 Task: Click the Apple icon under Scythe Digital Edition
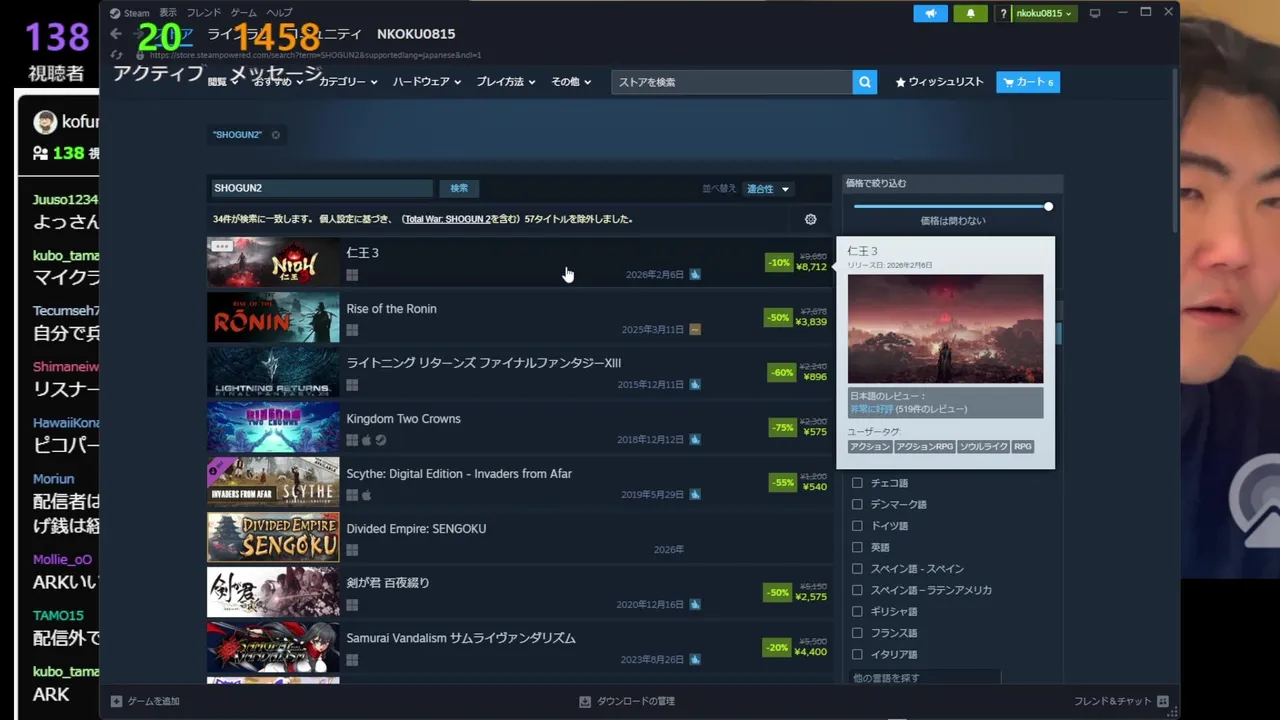(x=366, y=495)
